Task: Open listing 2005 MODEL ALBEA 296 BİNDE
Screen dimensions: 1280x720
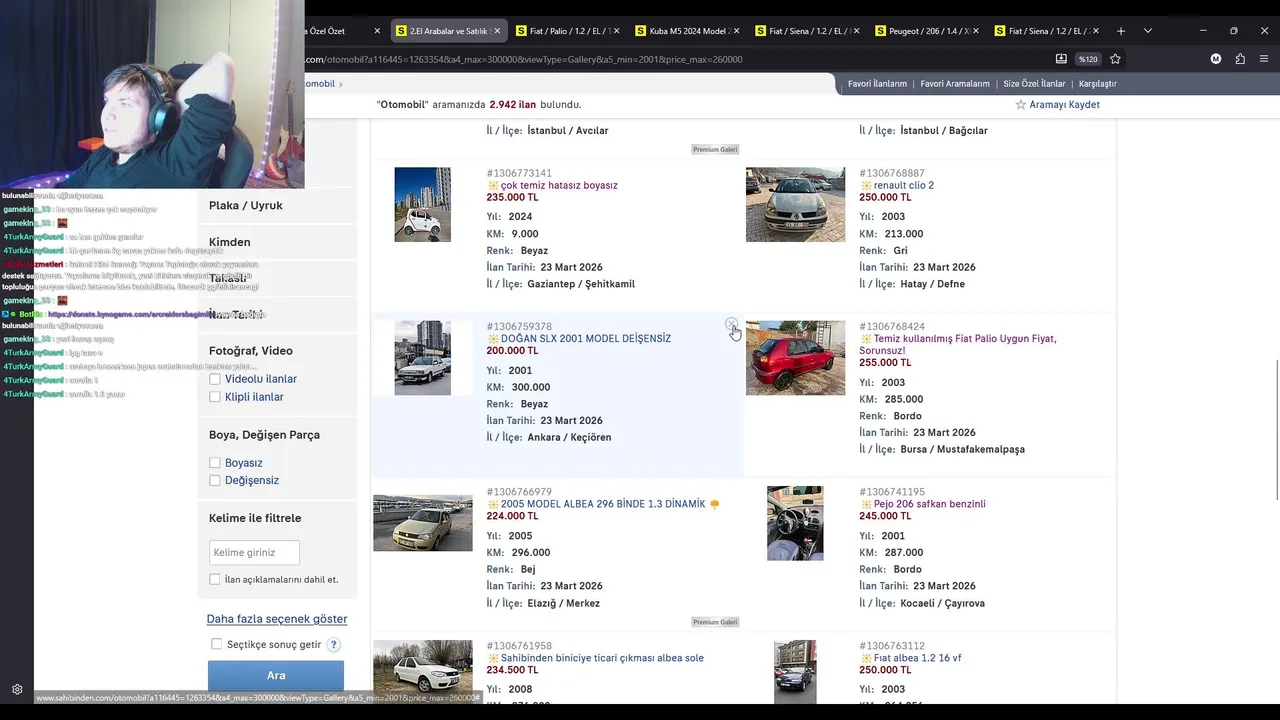Action: 603,504
